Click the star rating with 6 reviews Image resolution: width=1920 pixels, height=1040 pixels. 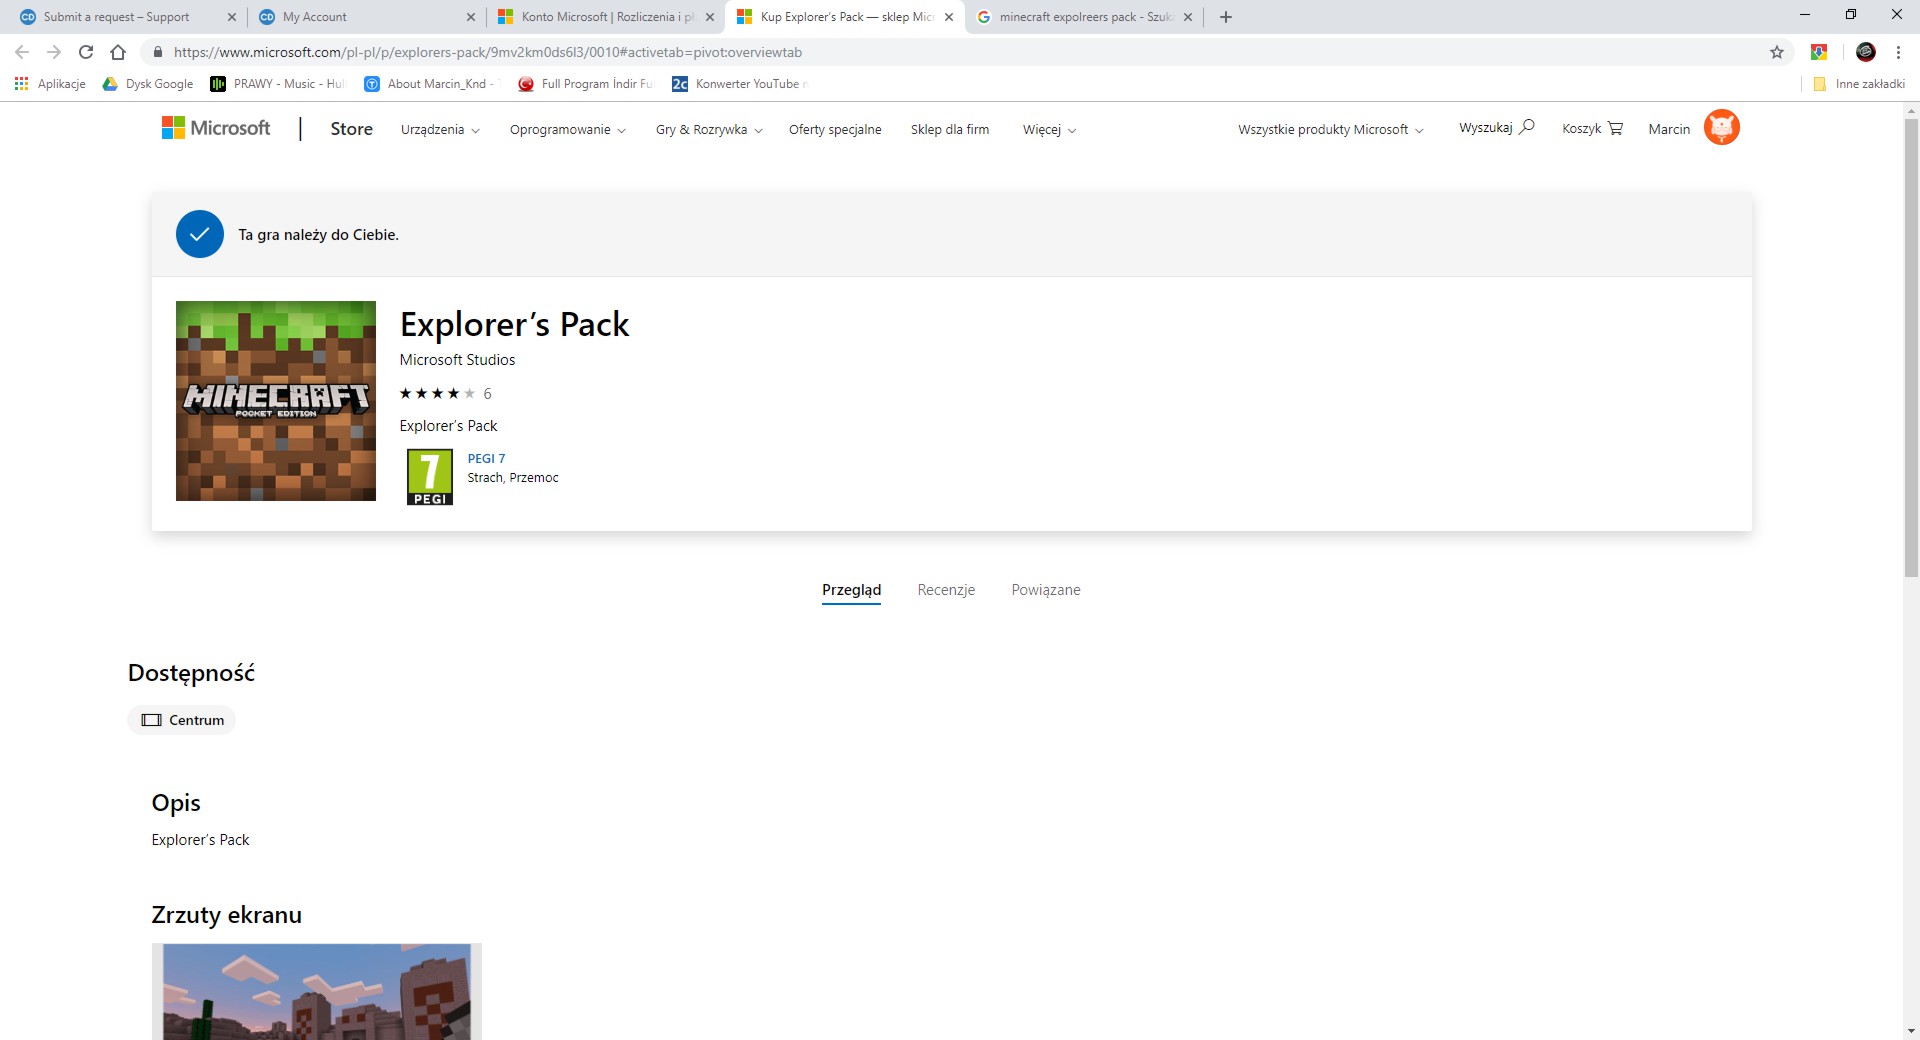pos(446,393)
